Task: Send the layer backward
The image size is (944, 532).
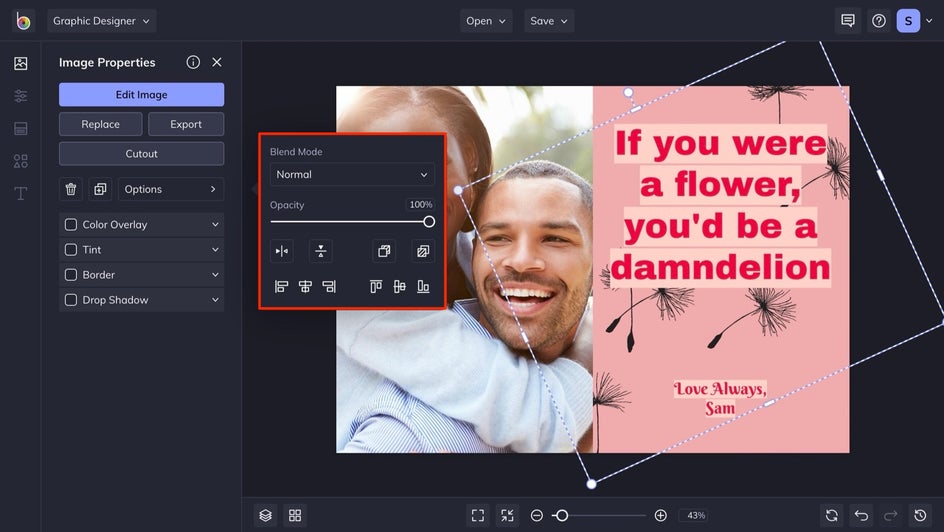Action: pos(423,251)
